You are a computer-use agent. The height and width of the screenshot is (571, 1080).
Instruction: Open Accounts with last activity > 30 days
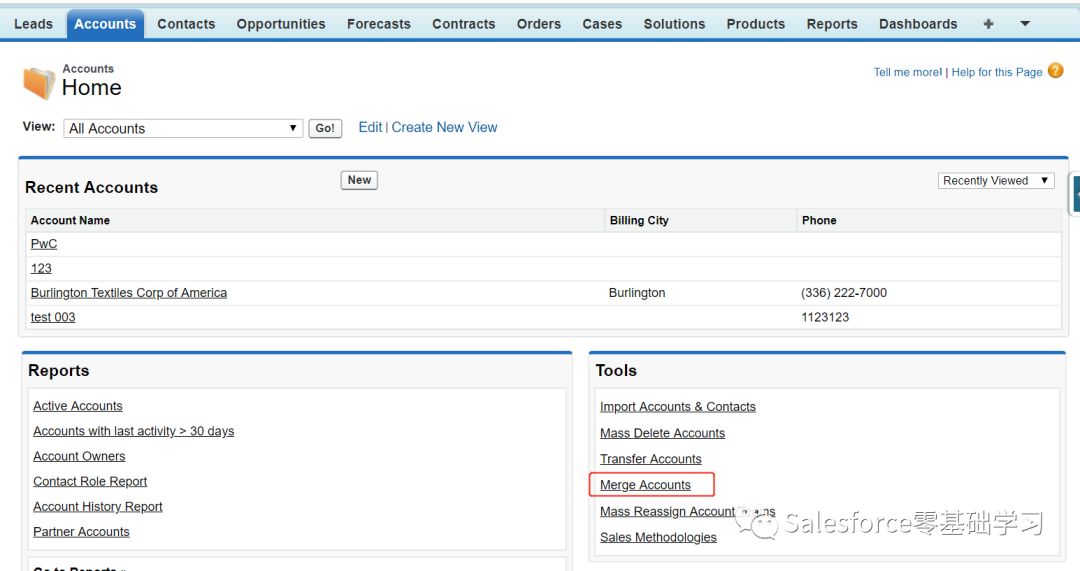pos(134,431)
